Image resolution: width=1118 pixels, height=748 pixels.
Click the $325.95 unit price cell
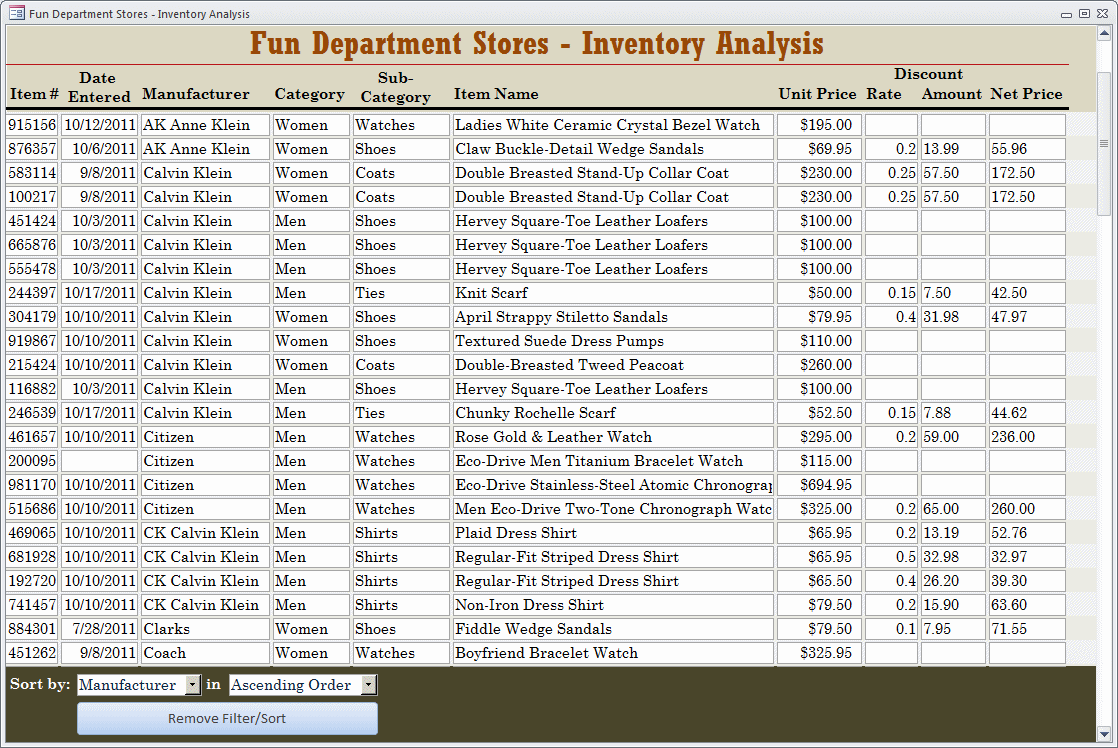pyautogui.click(x=819, y=653)
